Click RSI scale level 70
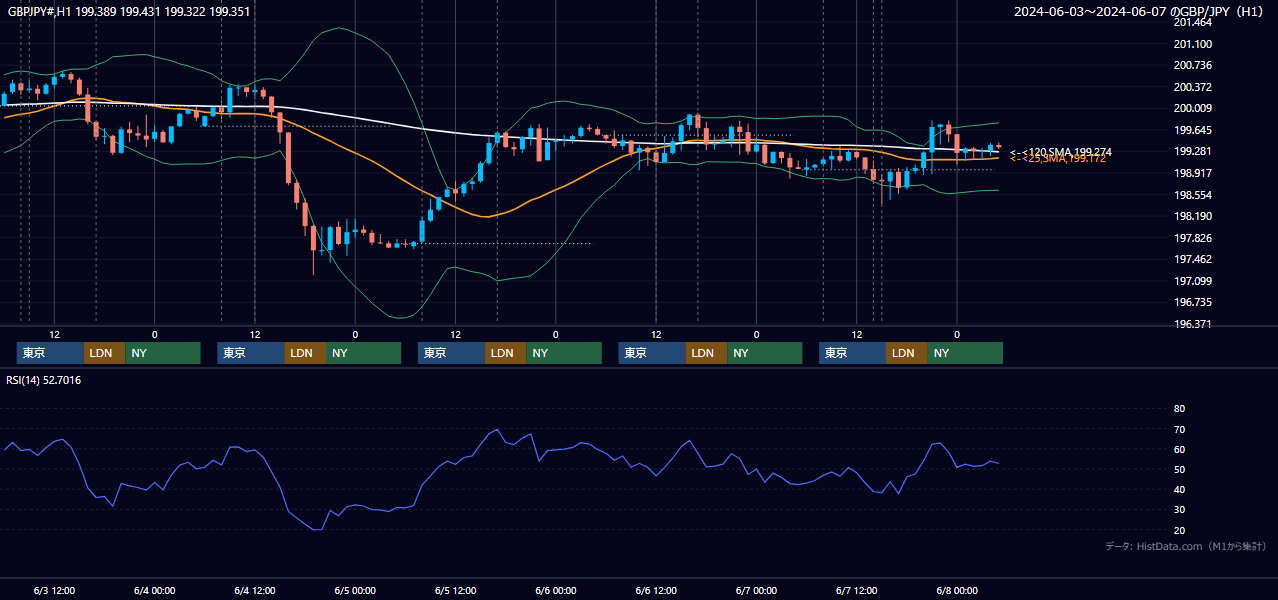The height and width of the screenshot is (600, 1278). pos(1179,429)
